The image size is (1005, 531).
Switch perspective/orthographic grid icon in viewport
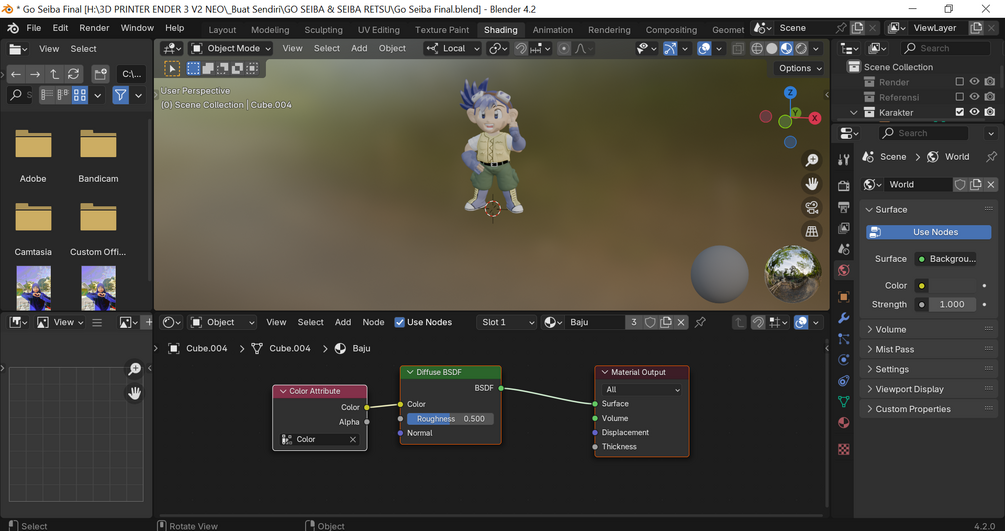[812, 231]
